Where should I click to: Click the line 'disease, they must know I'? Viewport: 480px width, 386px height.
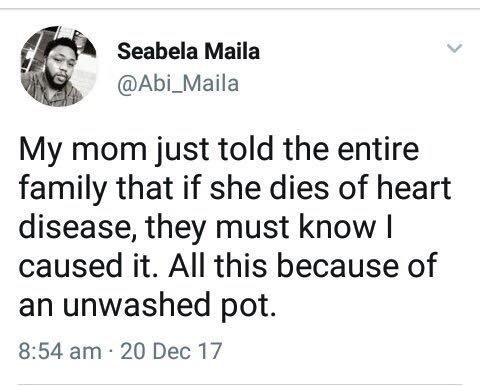coord(206,227)
